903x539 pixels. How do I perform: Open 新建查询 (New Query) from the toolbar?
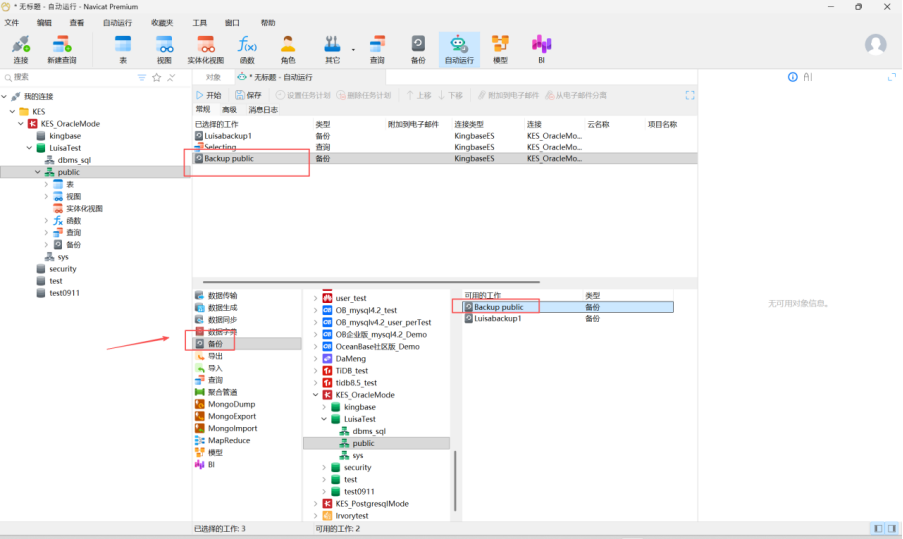(61, 47)
